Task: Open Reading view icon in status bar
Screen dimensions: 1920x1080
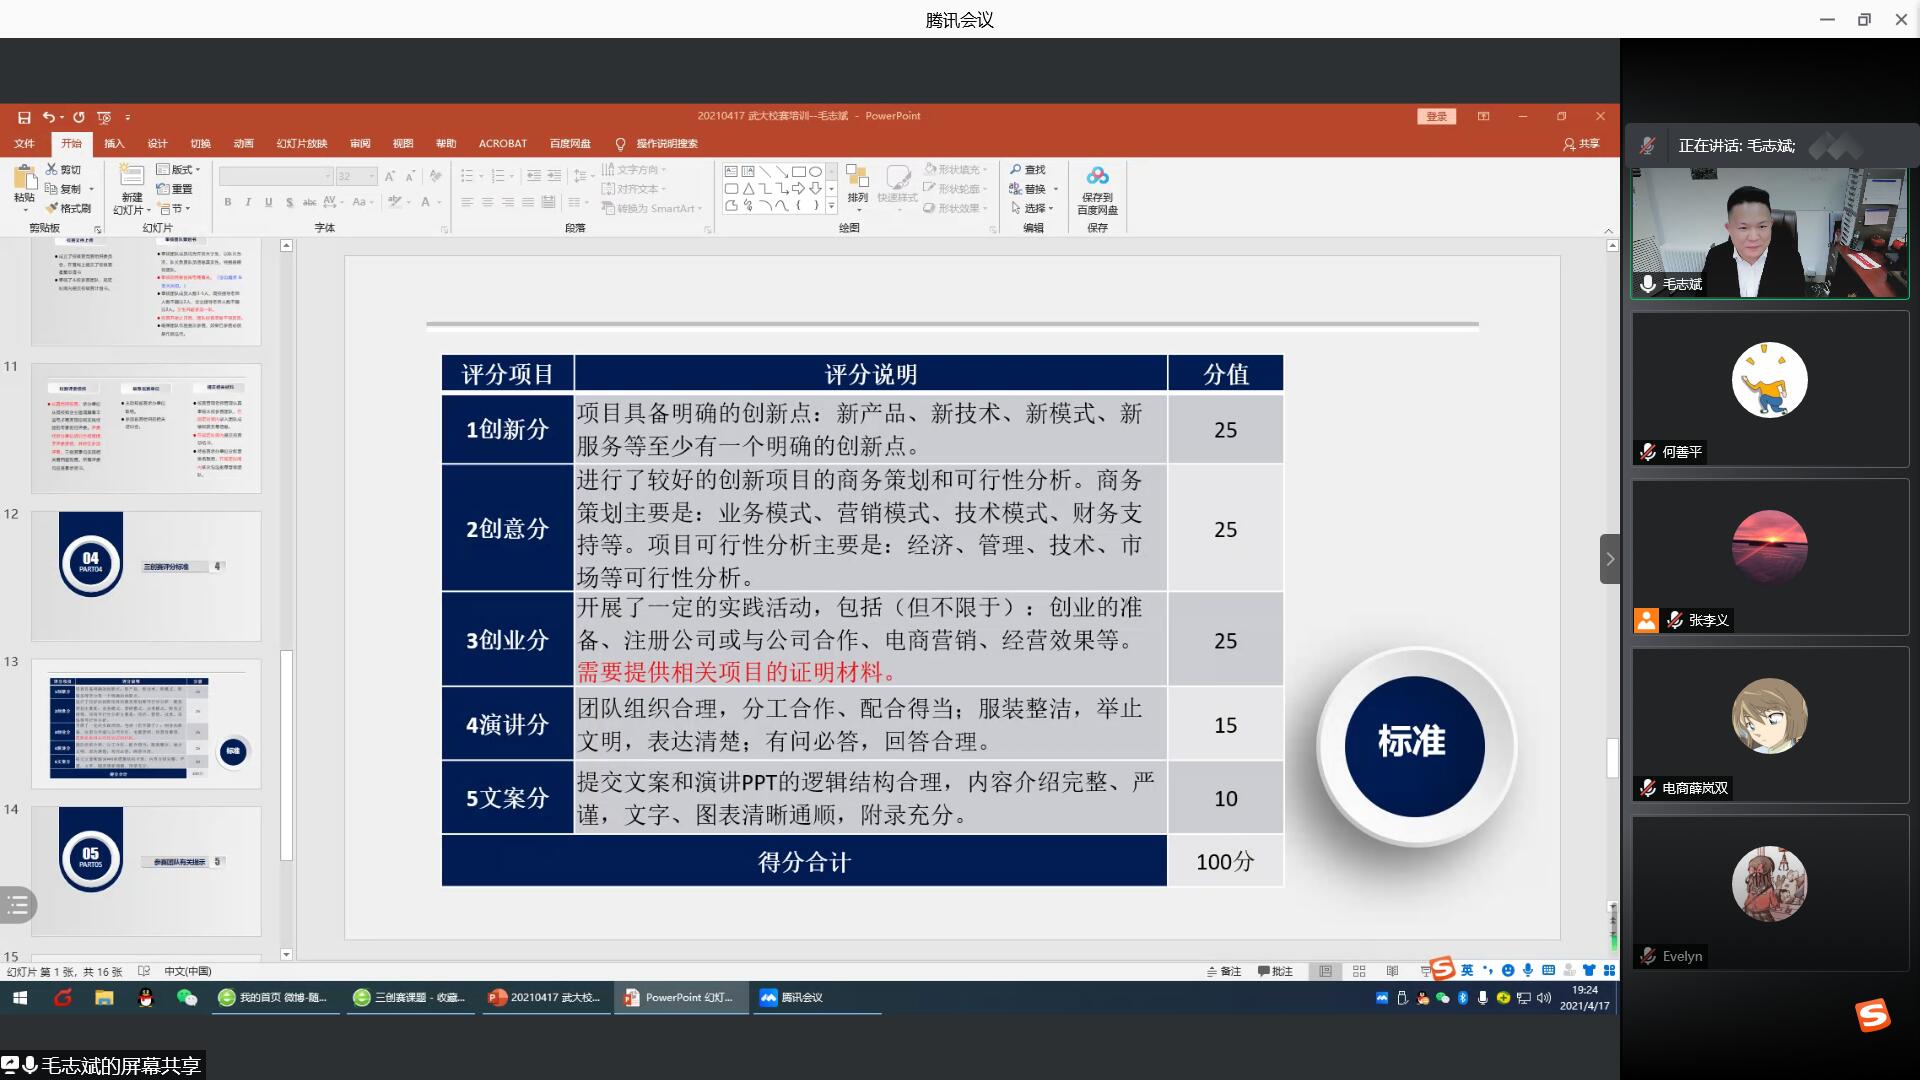Action: (x=1392, y=971)
